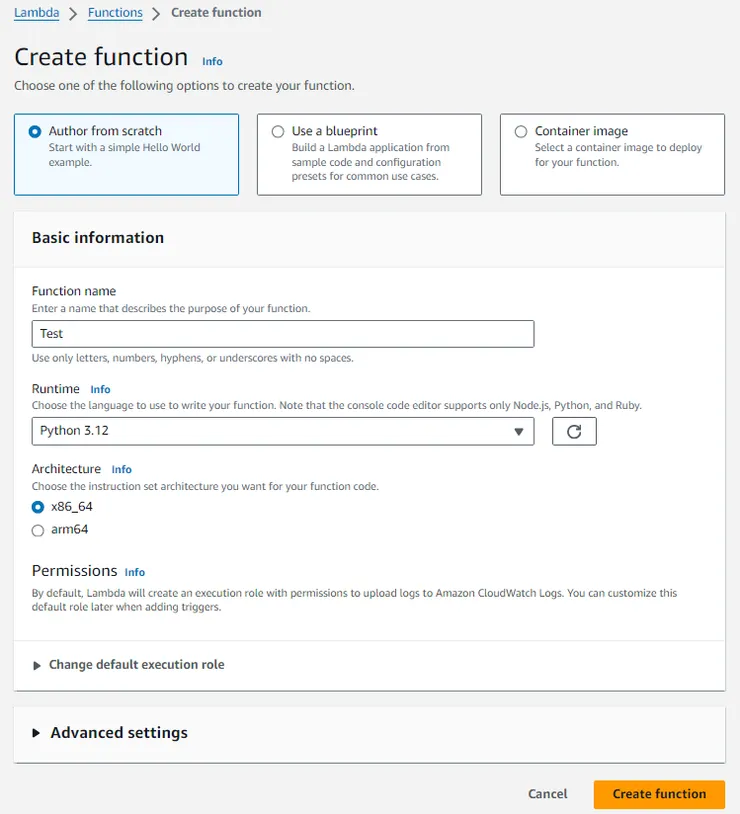Open Info link beside Create function heading

pos(212,61)
